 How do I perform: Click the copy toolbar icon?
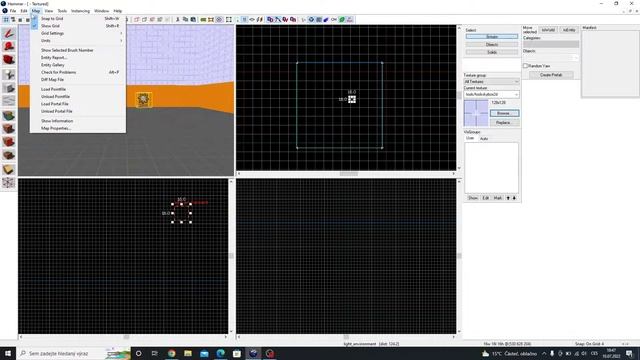click(x=185, y=20)
